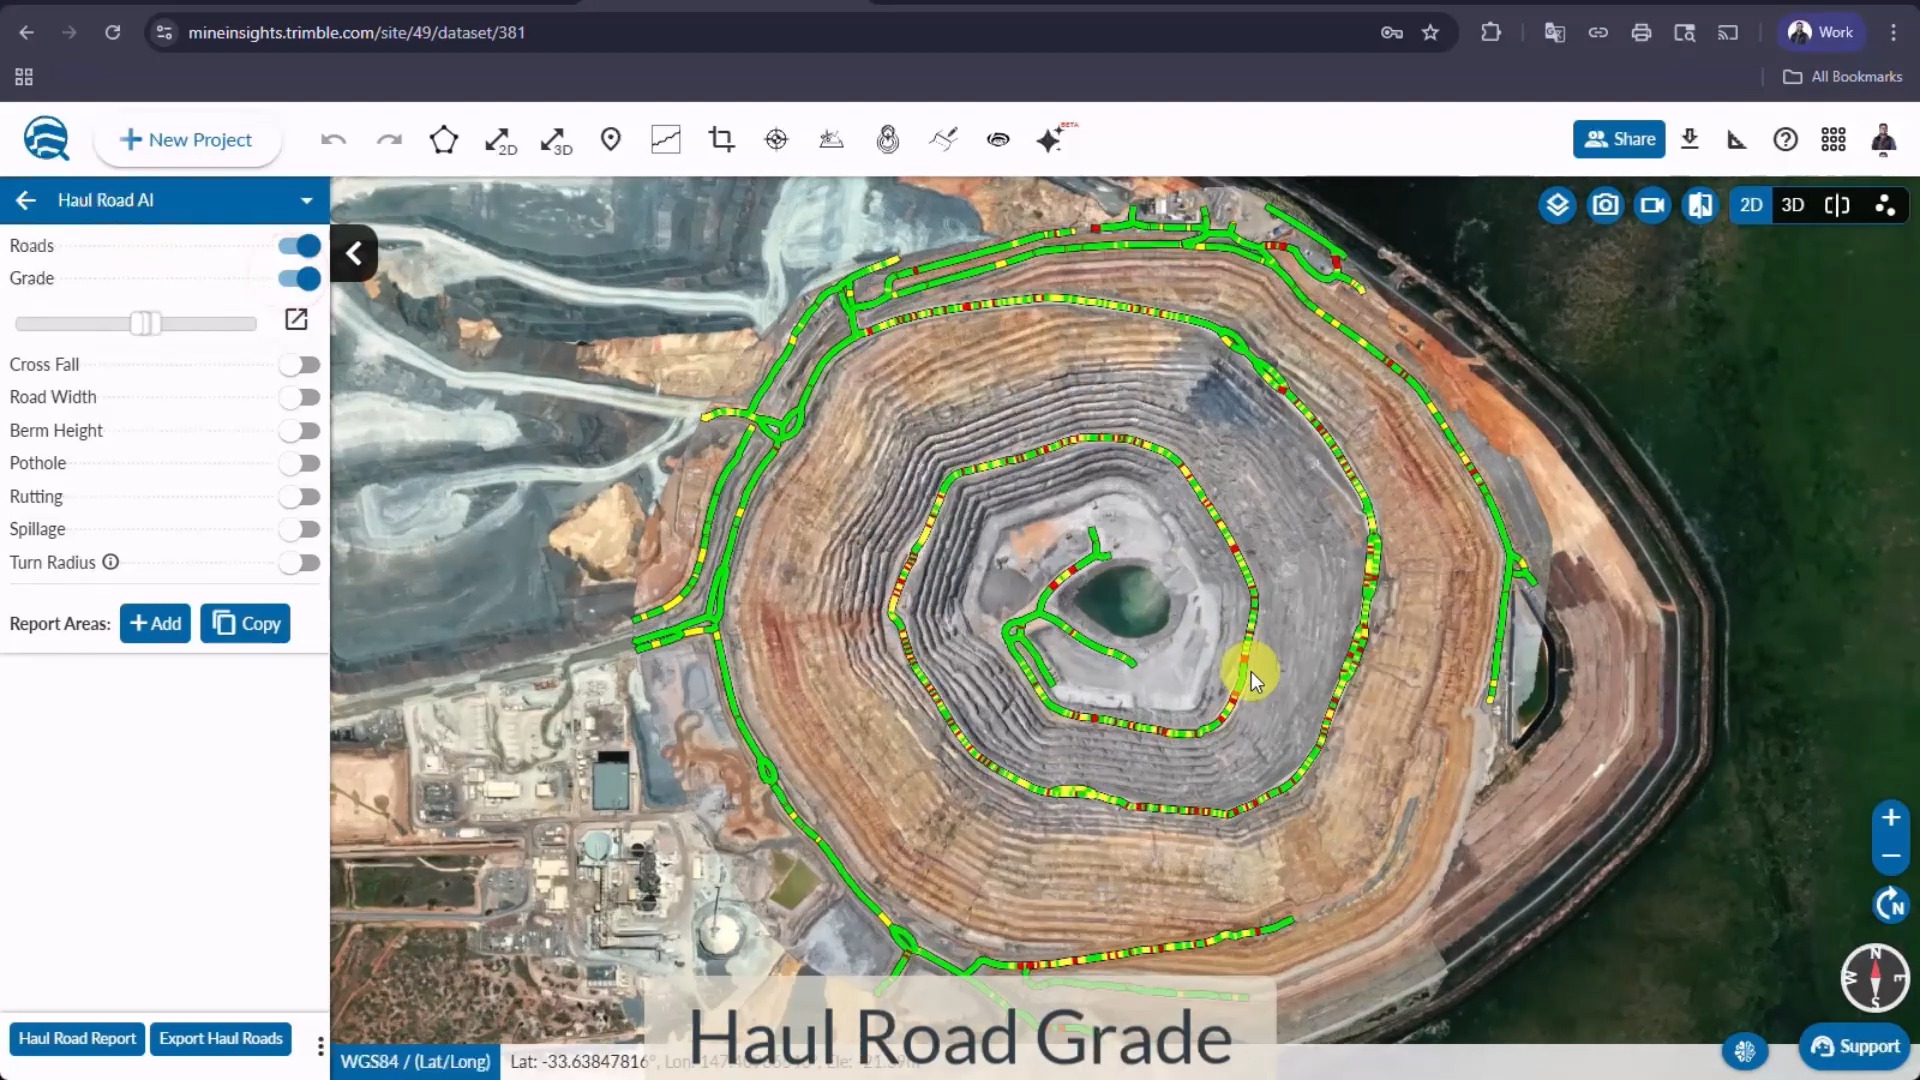
Task: Open the elevation profile chart tool
Action: [x=666, y=140]
